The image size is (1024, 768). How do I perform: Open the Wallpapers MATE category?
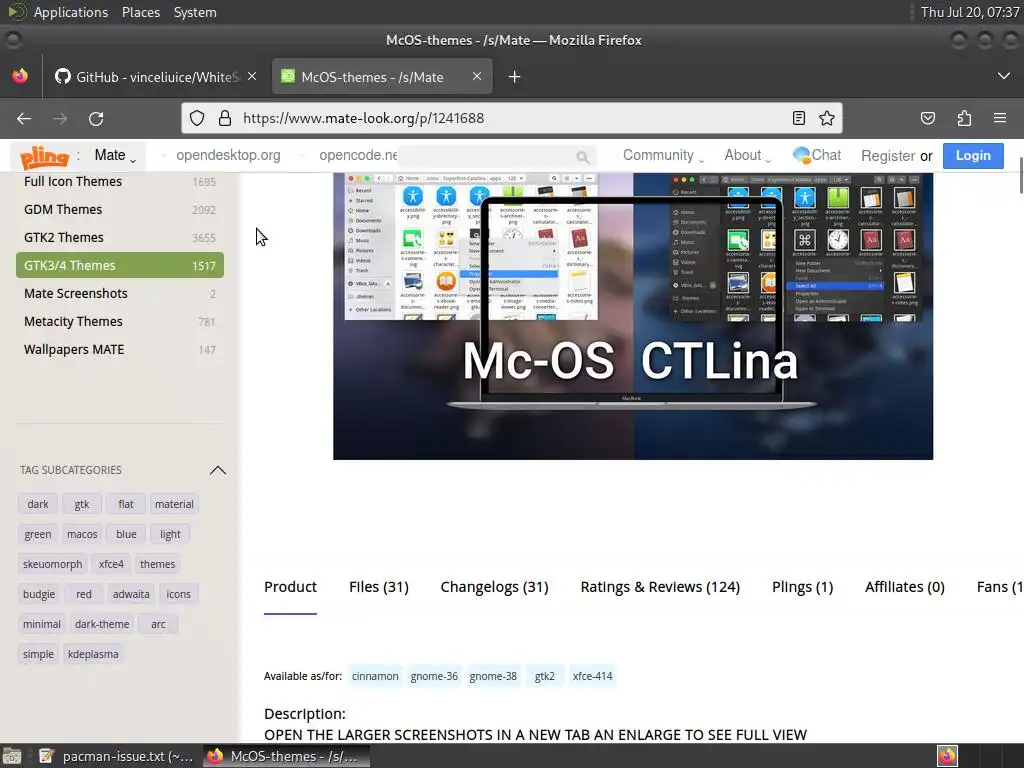pyautogui.click(x=120, y=349)
